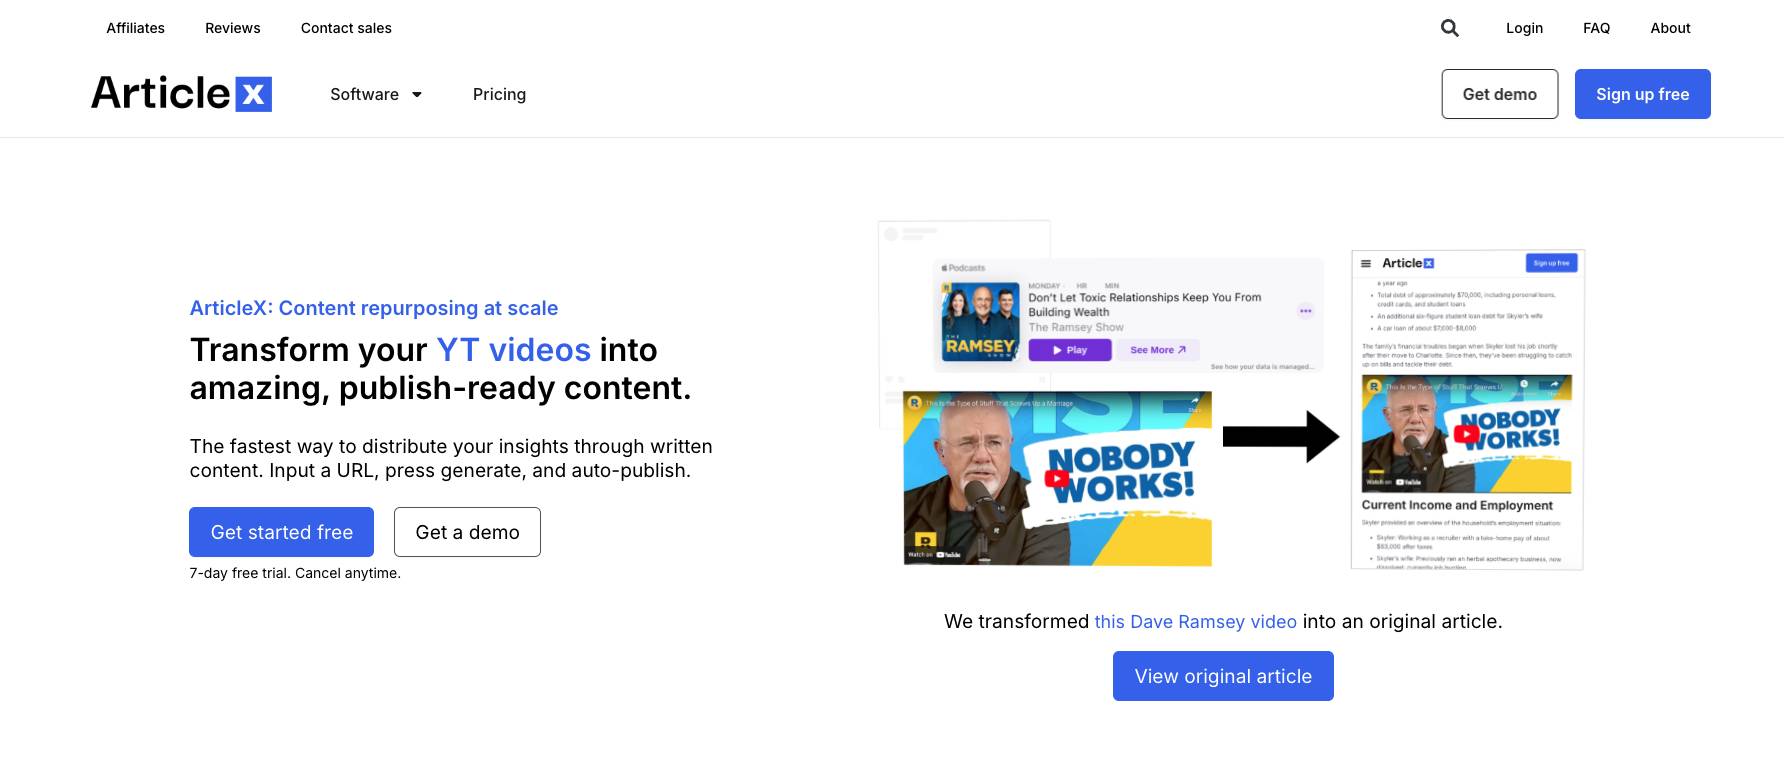This screenshot has width=1784, height=766.
Task: Open the Reviews link
Action: [x=233, y=28]
